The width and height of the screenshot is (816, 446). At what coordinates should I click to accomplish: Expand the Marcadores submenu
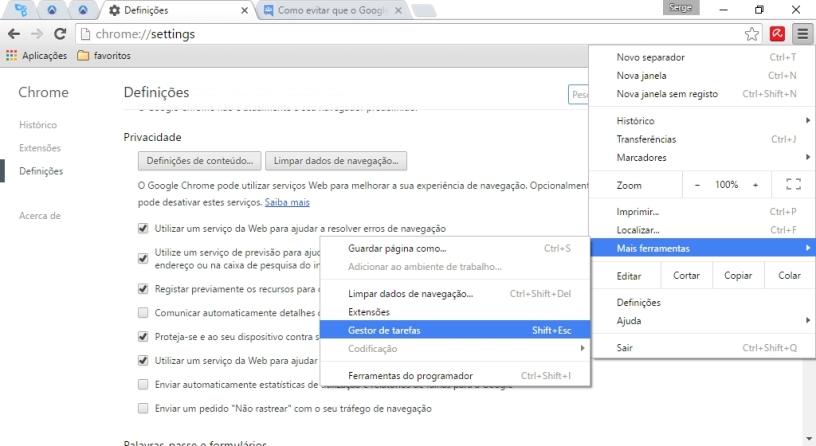click(x=702, y=157)
